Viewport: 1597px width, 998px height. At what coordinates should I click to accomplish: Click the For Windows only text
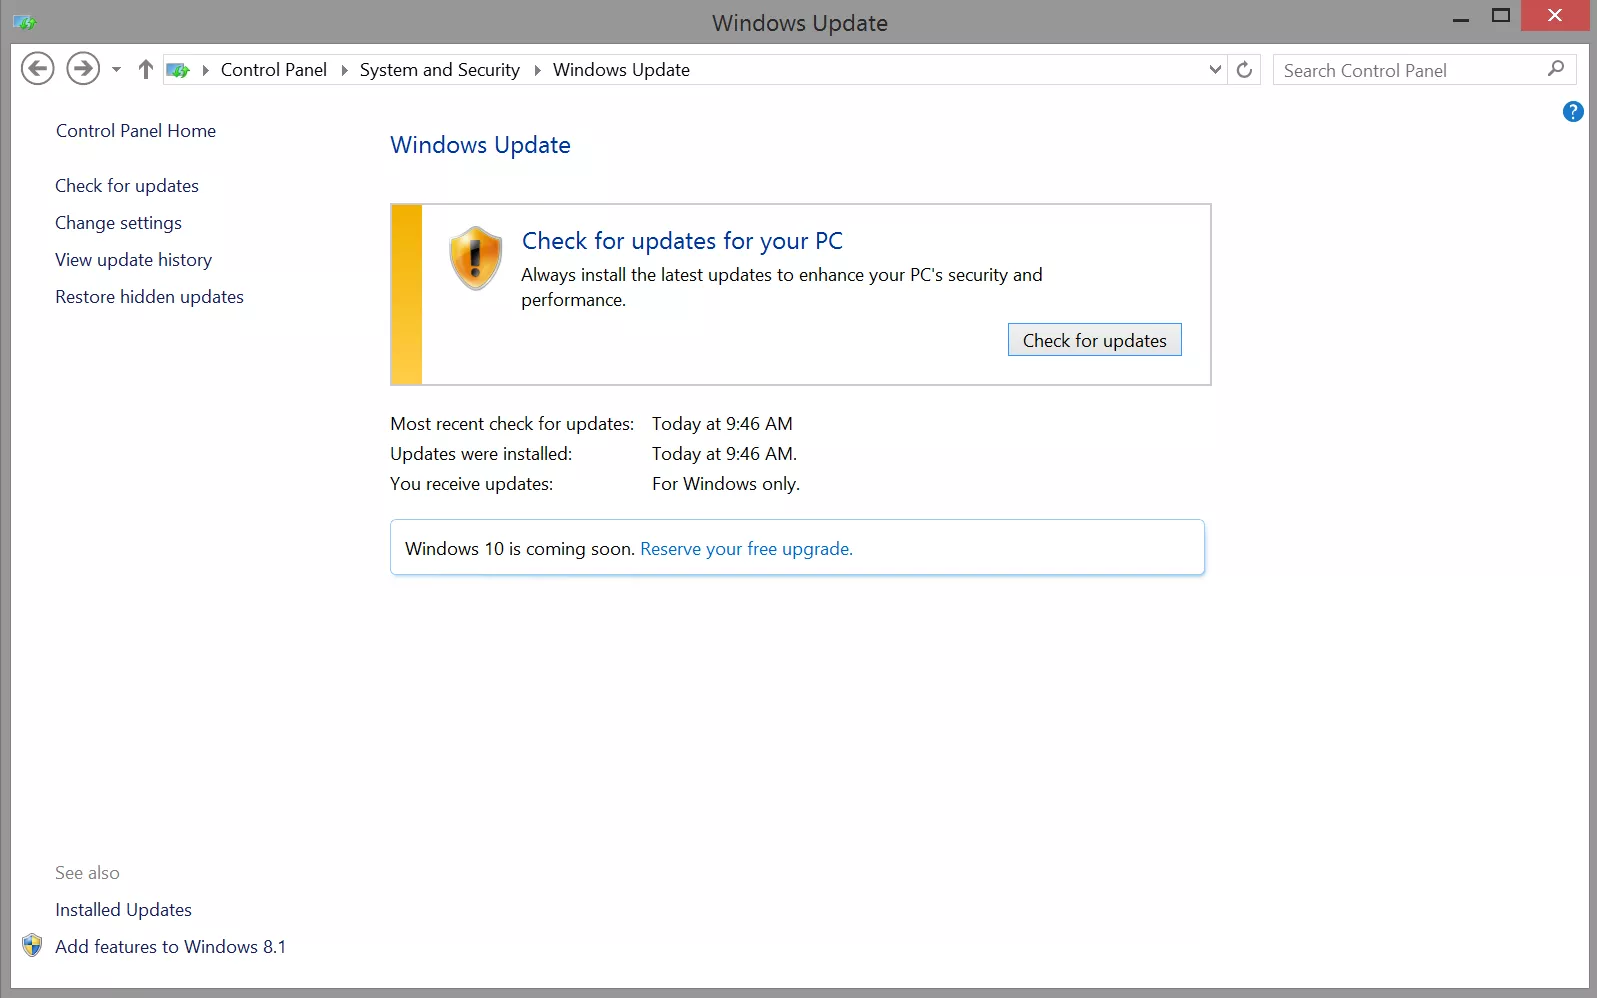(x=726, y=484)
